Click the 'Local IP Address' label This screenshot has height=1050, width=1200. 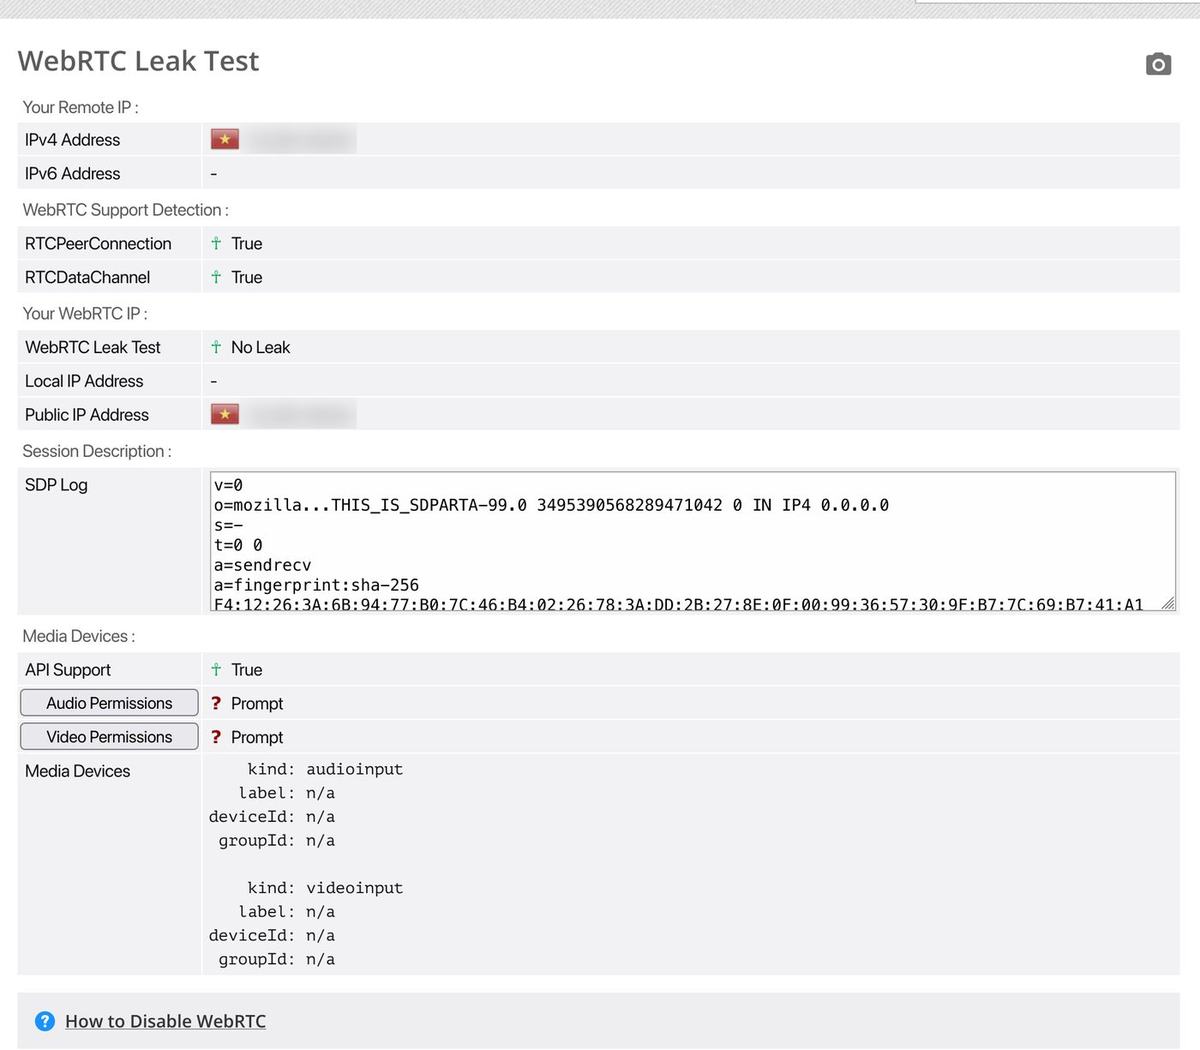[84, 381]
